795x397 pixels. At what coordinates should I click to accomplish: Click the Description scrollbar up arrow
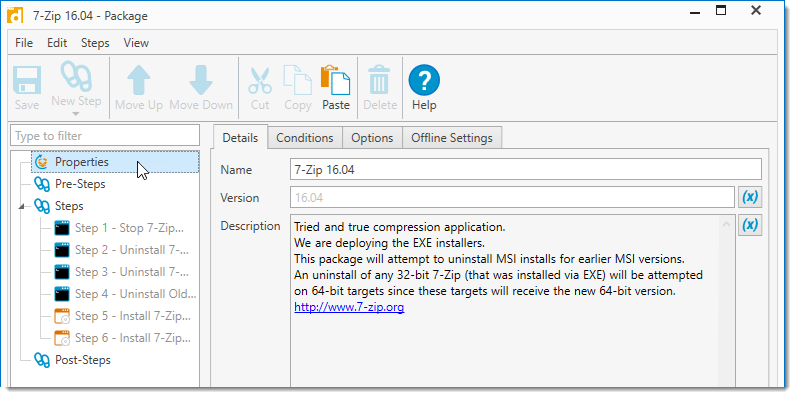click(x=727, y=224)
